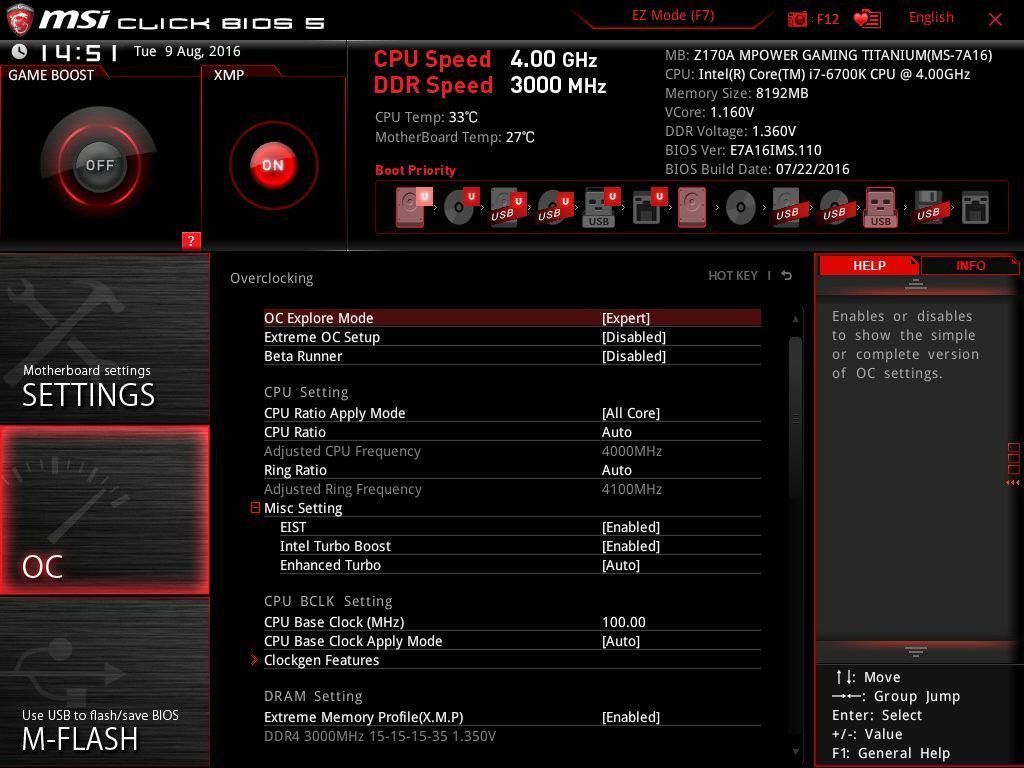Switch to the INFO tab

970,266
